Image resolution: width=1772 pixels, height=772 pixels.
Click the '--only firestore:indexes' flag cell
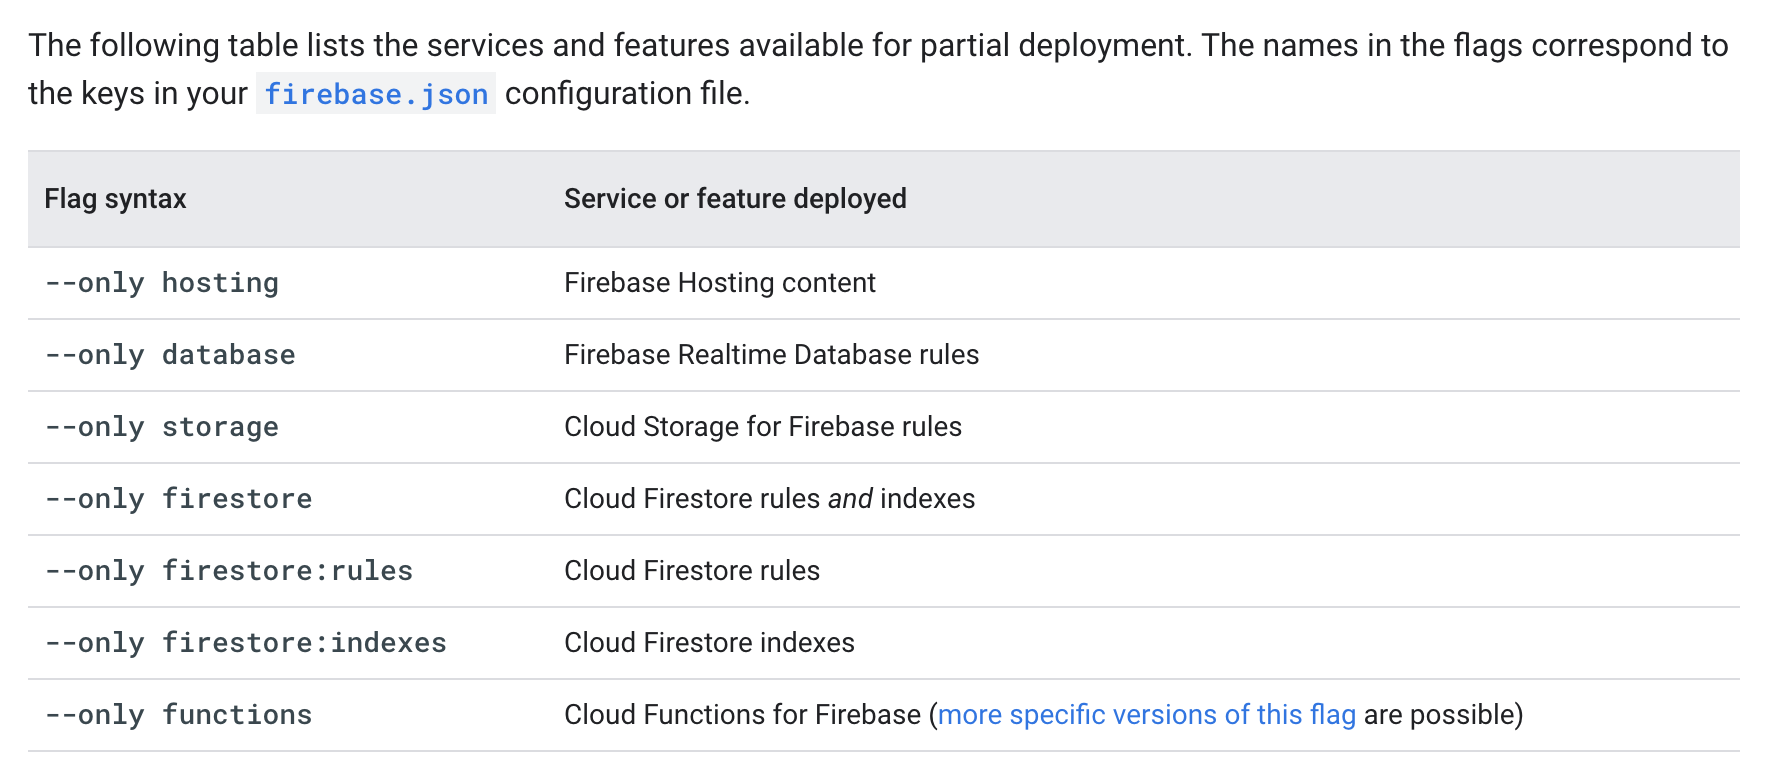point(246,643)
